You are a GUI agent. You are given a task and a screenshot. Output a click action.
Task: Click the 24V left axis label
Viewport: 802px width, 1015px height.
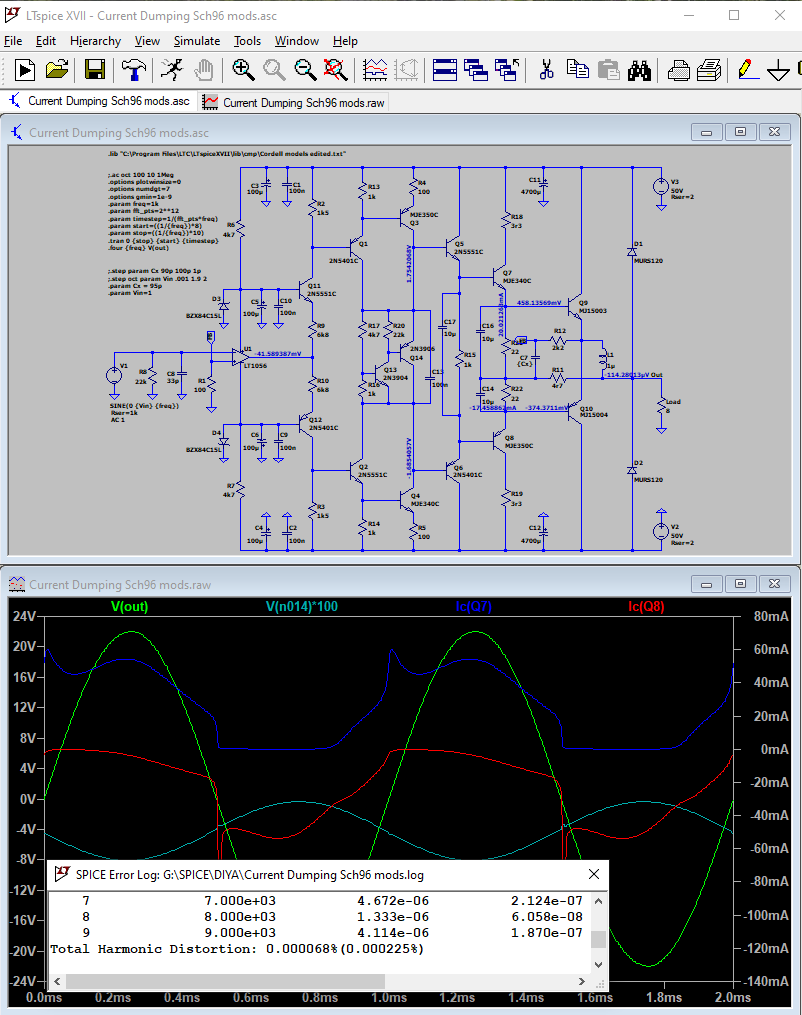[24, 616]
